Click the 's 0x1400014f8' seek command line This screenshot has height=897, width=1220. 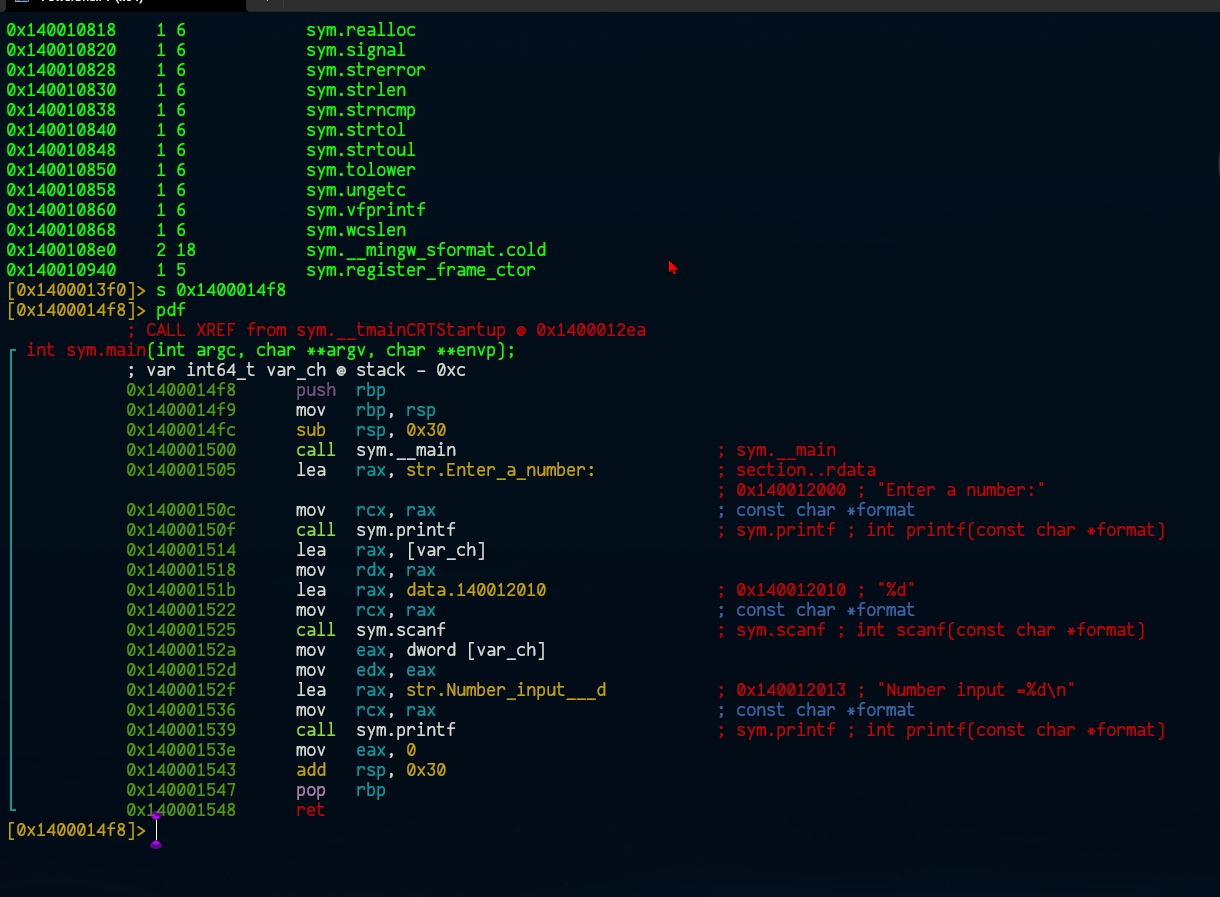click(x=220, y=290)
